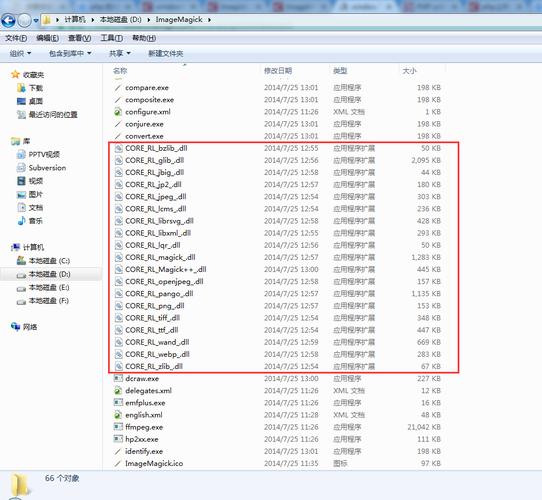Click the 音乐 music note icon
Image resolution: width=542 pixels, height=500 pixels.
point(21,221)
